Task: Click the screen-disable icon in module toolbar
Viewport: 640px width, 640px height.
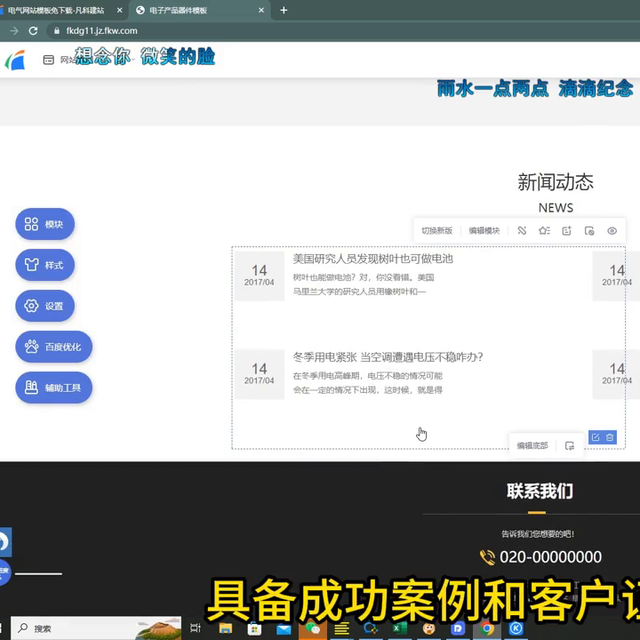Action: (x=589, y=231)
